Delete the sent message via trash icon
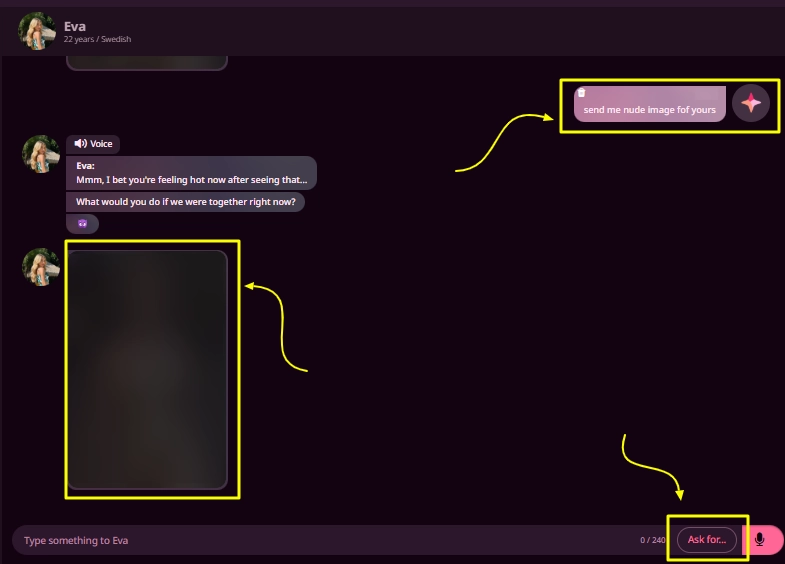Screen dimensions: 785x564 point(581,93)
